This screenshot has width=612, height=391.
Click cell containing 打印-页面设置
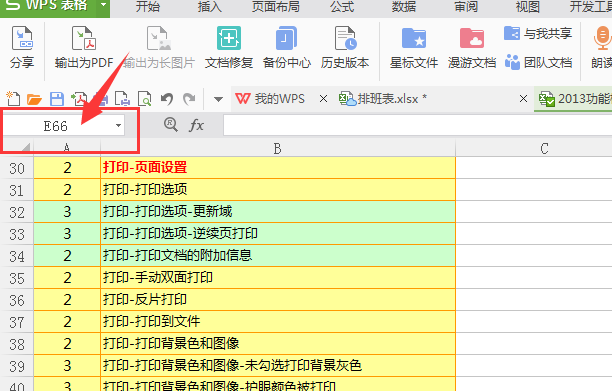point(278,168)
